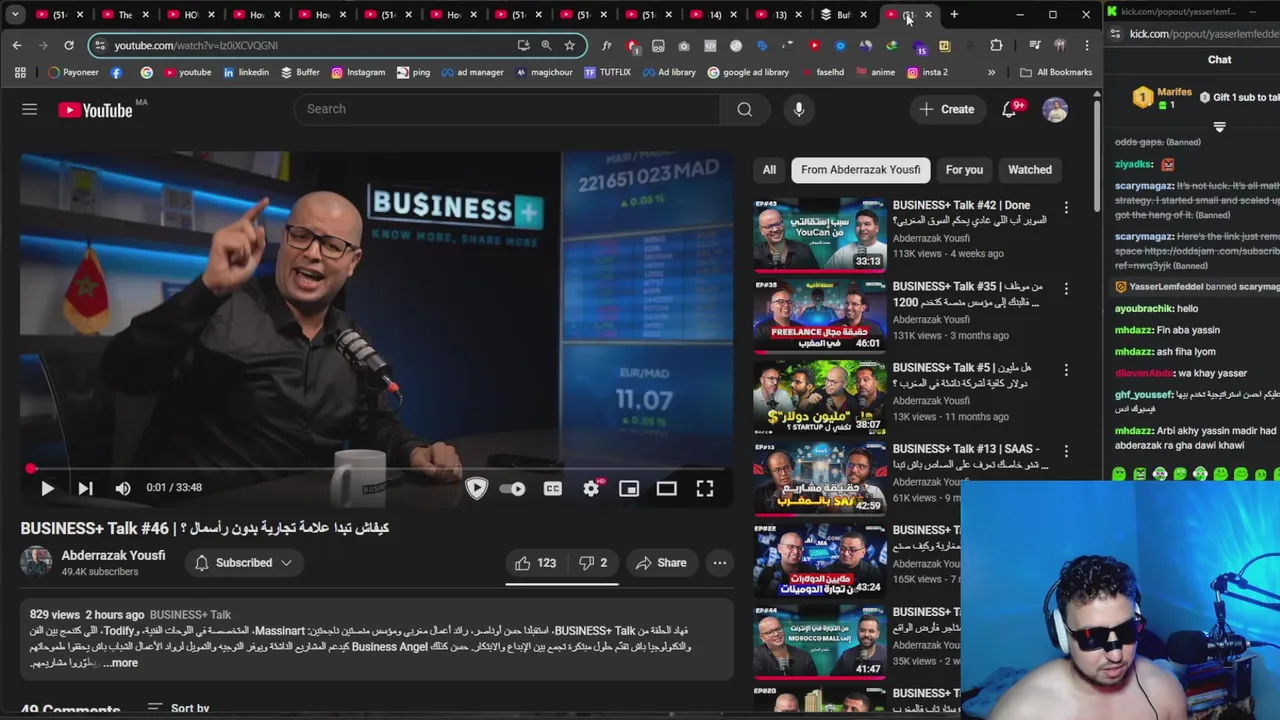The height and width of the screenshot is (720, 1280).
Task: Open the All Bookmarks folder
Action: pyautogui.click(x=1056, y=72)
